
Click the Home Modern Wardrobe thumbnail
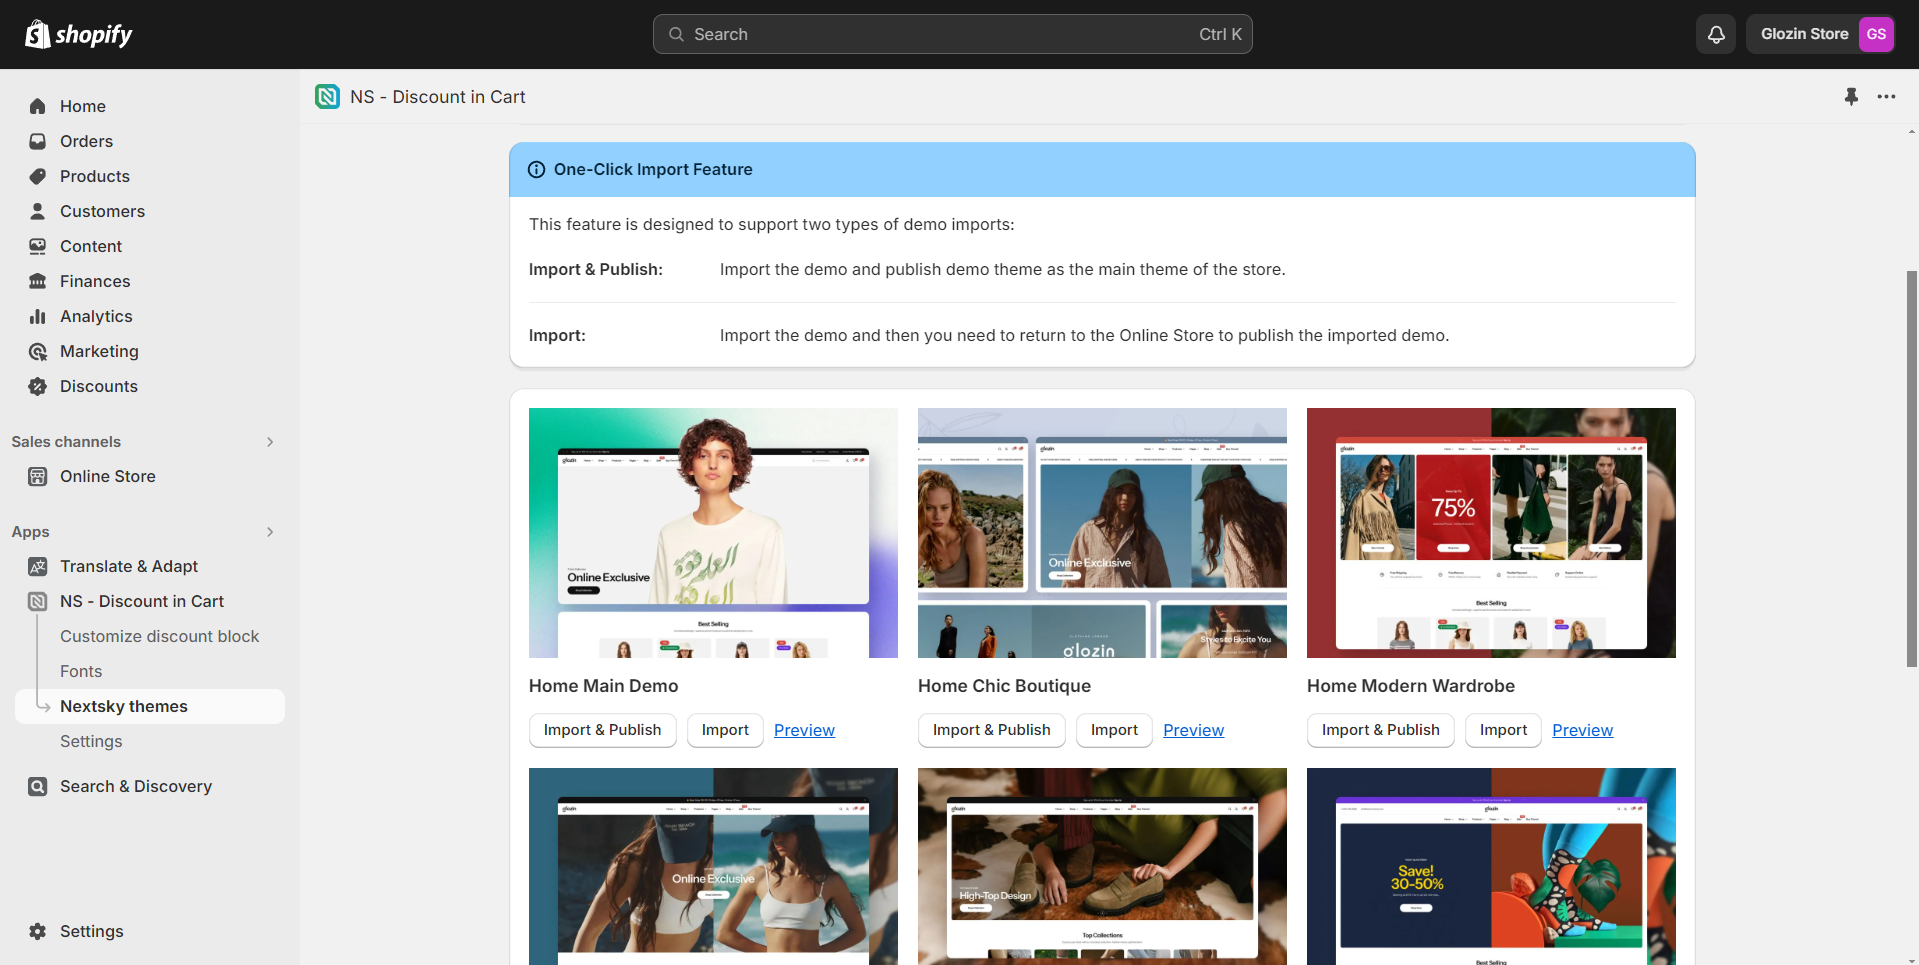tap(1491, 533)
